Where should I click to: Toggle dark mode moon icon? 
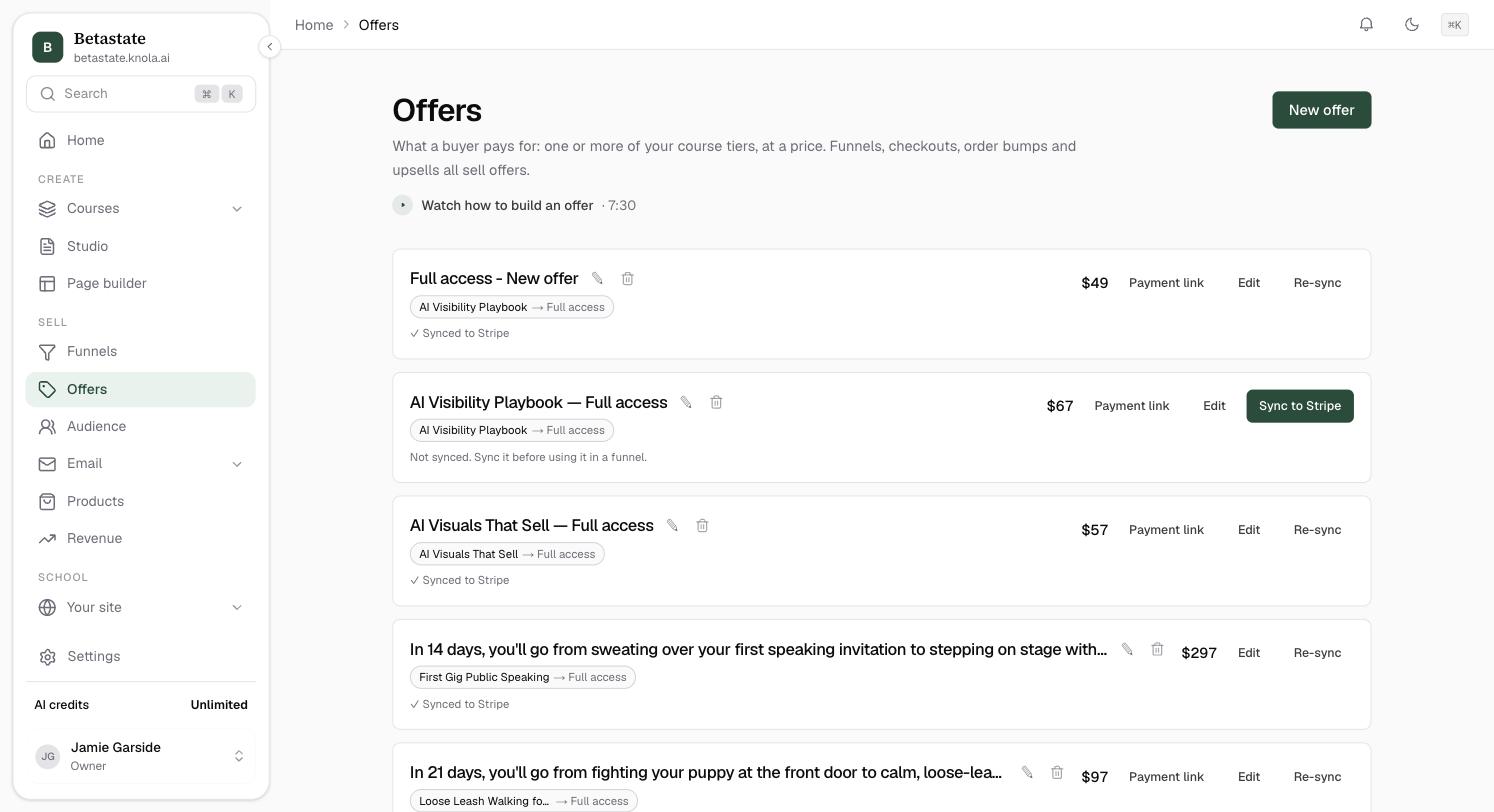coord(1412,25)
